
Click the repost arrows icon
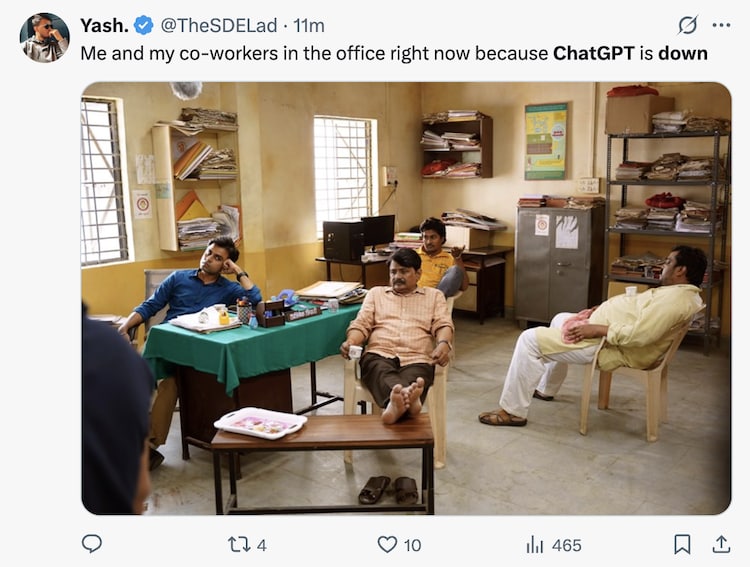pyautogui.click(x=239, y=544)
